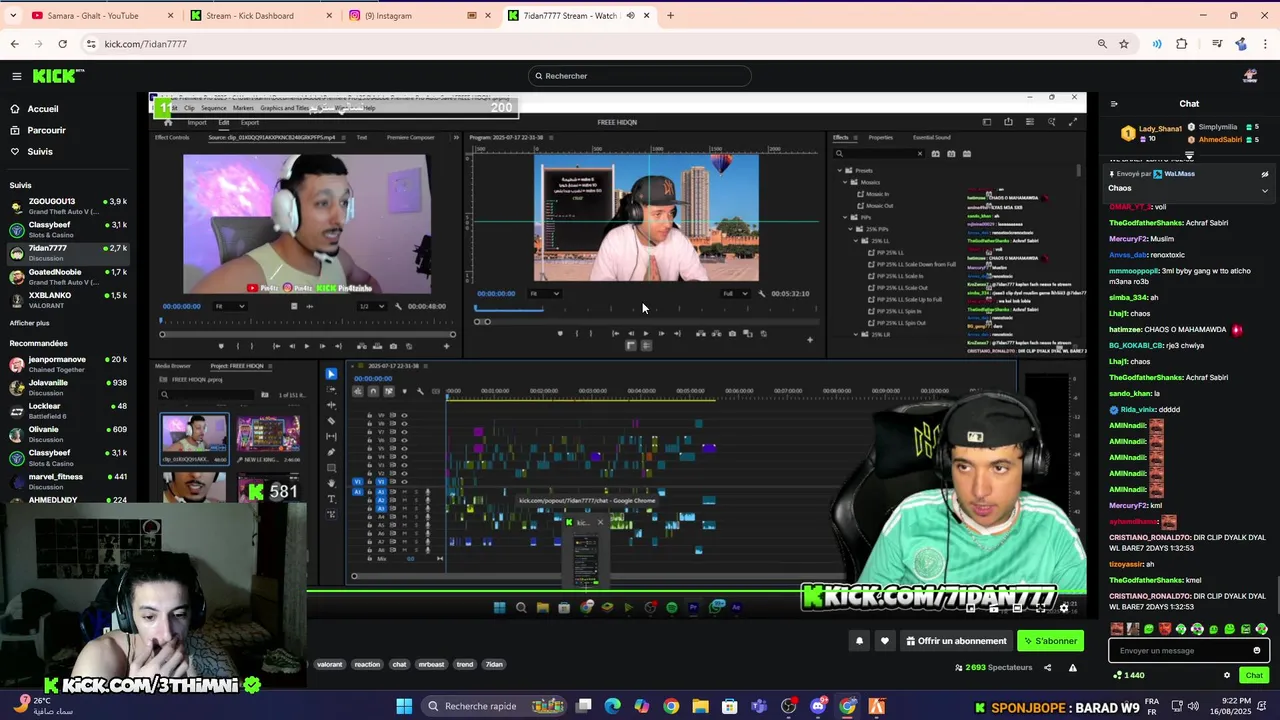Open XXBLANKO followed channel

[x=68, y=300]
